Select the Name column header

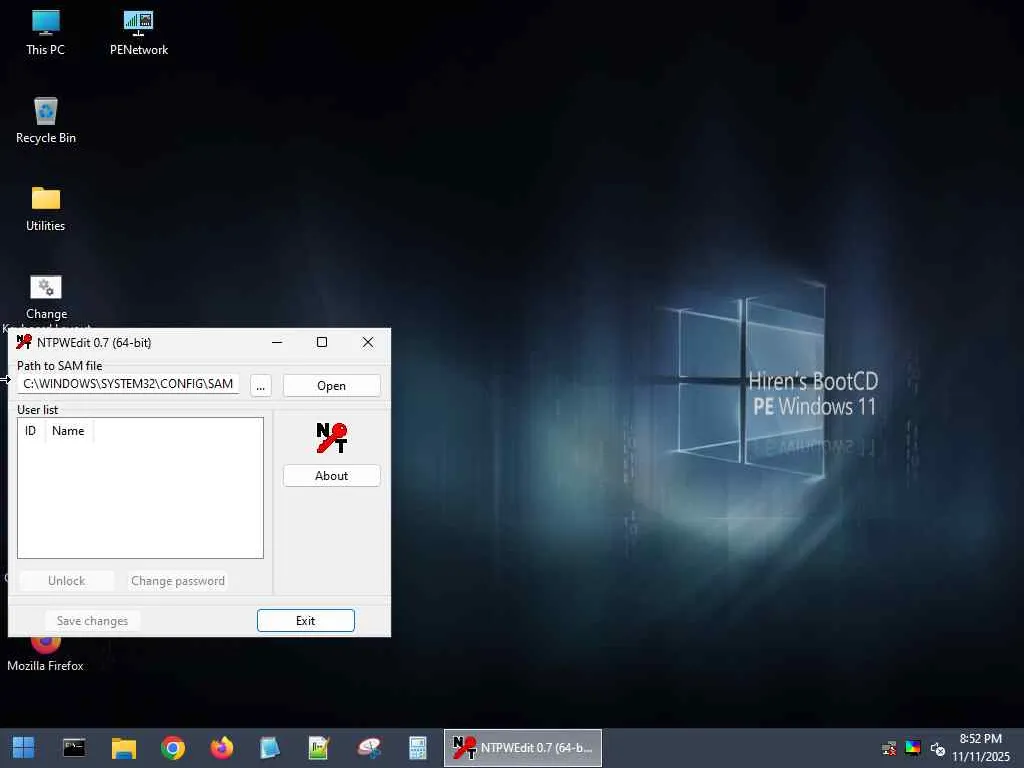pos(69,431)
